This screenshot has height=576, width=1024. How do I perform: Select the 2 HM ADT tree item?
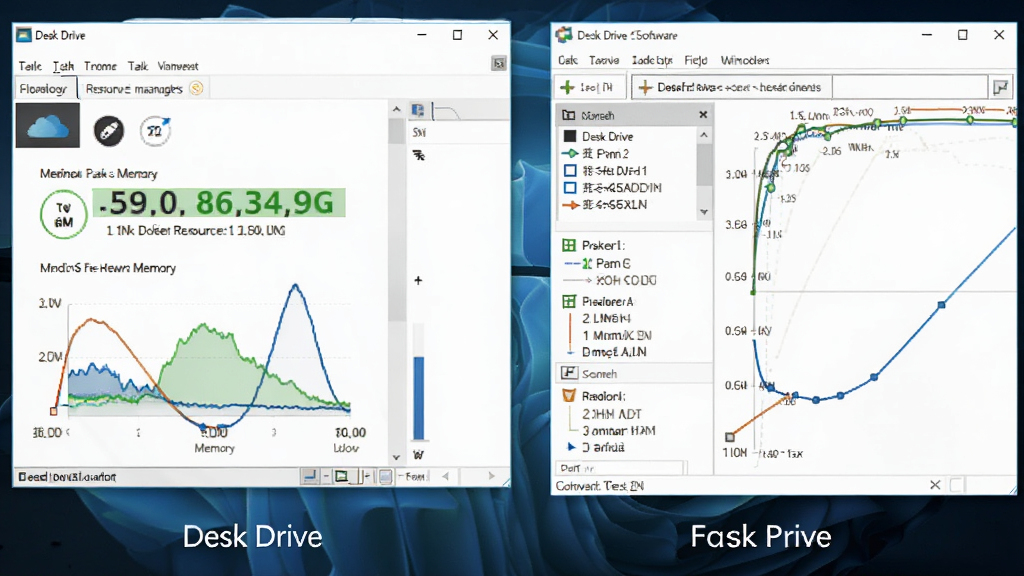[x=612, y=414]
